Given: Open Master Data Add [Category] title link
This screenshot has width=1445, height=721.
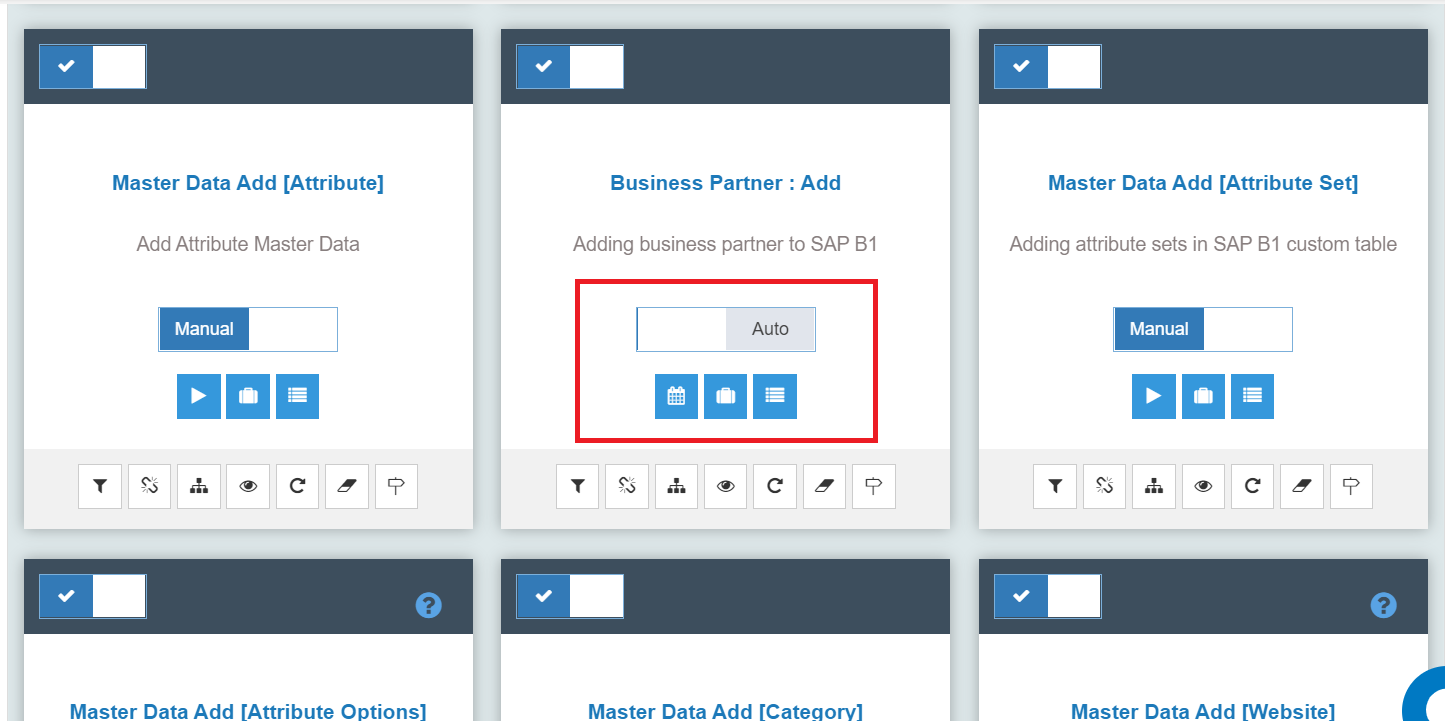Looking at the screenshot, I should point(726,711).
